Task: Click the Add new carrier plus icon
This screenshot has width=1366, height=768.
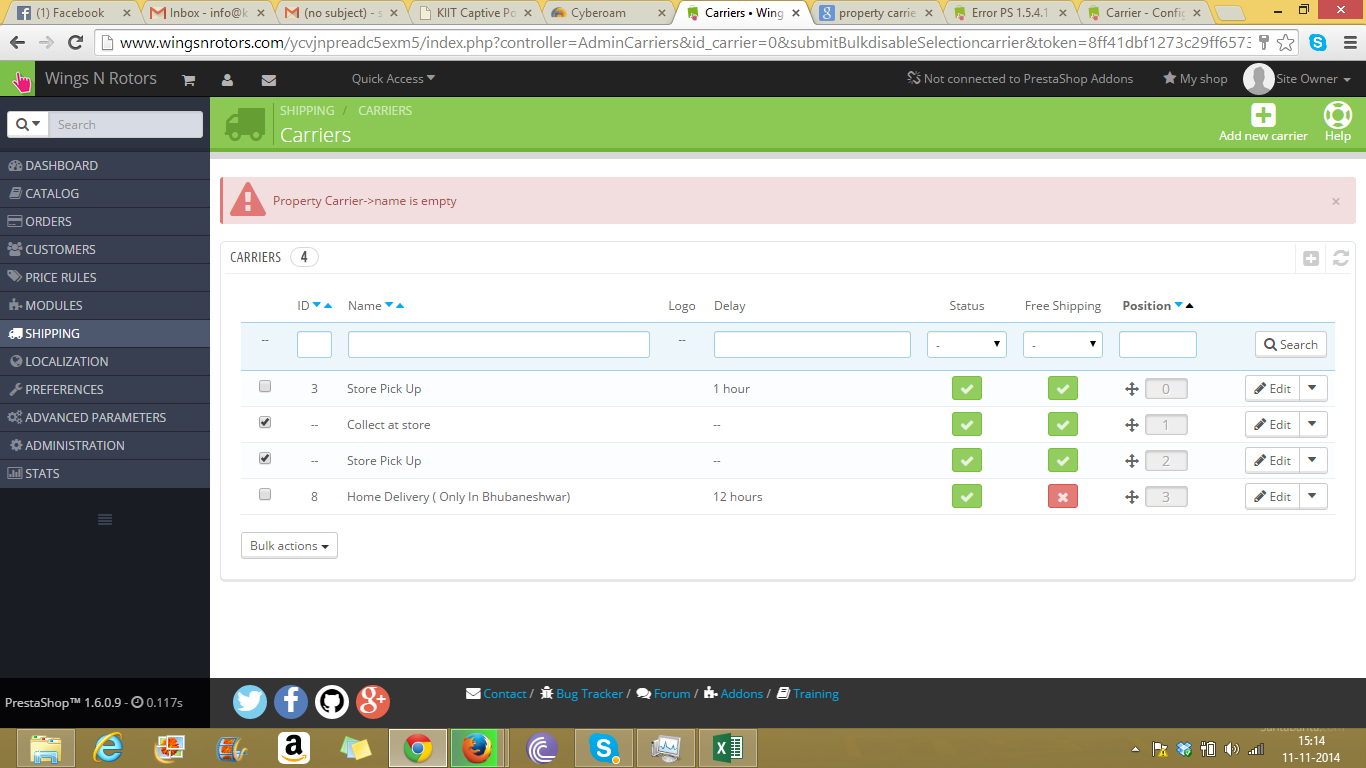Action: (1263, 116)
